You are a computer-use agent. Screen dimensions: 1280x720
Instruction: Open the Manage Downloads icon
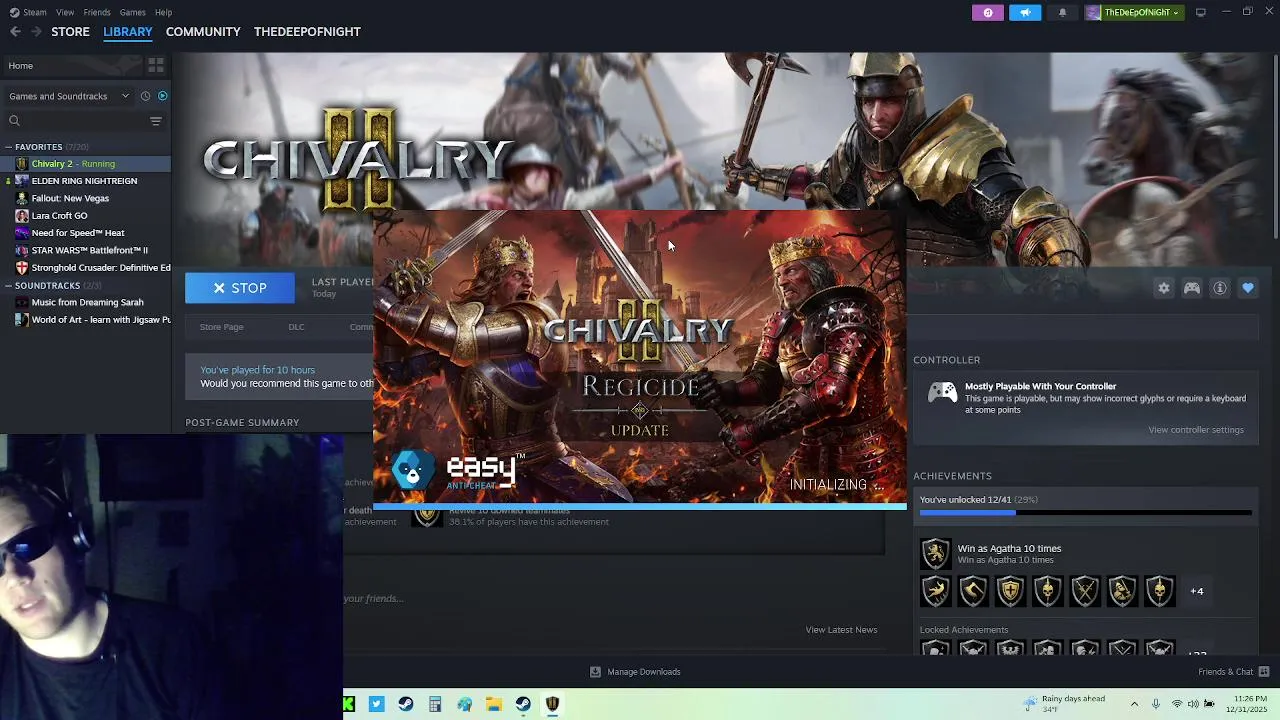[x=595, y=672]
